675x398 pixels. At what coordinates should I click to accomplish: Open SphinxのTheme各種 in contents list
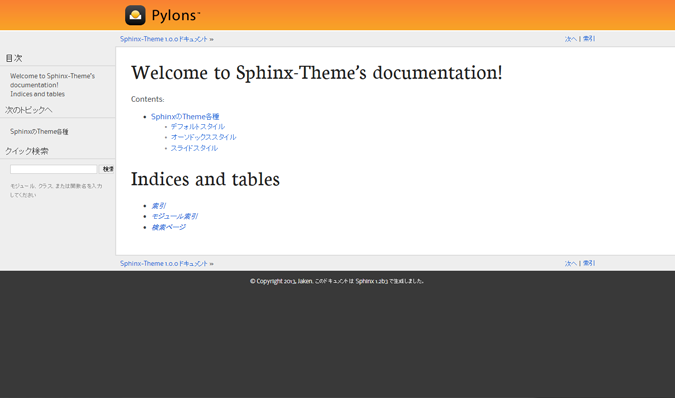[x=185, y=117]
